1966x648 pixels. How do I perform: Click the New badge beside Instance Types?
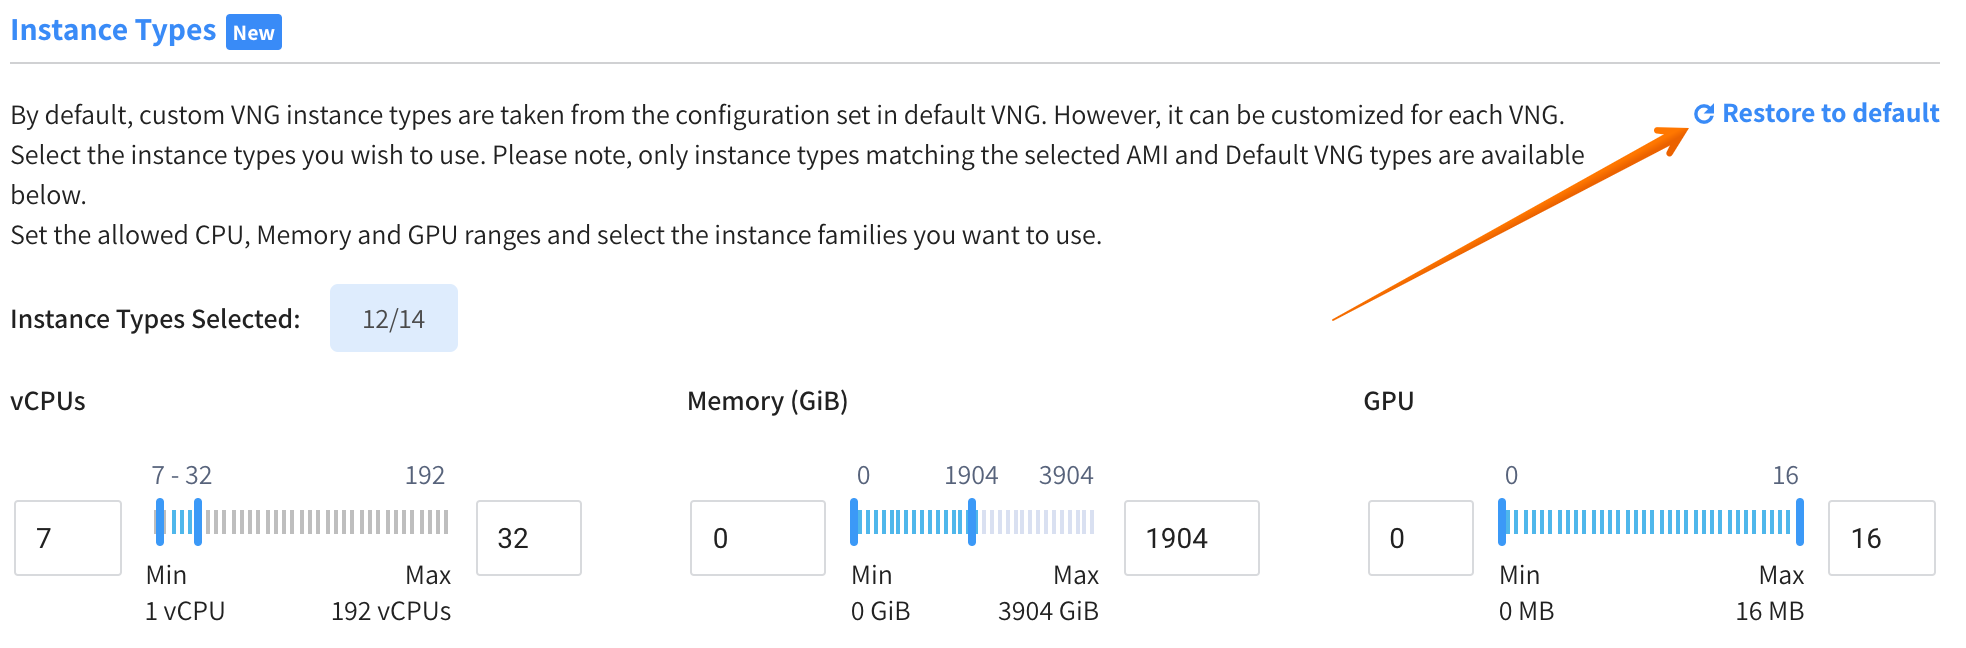click(254, 32)
